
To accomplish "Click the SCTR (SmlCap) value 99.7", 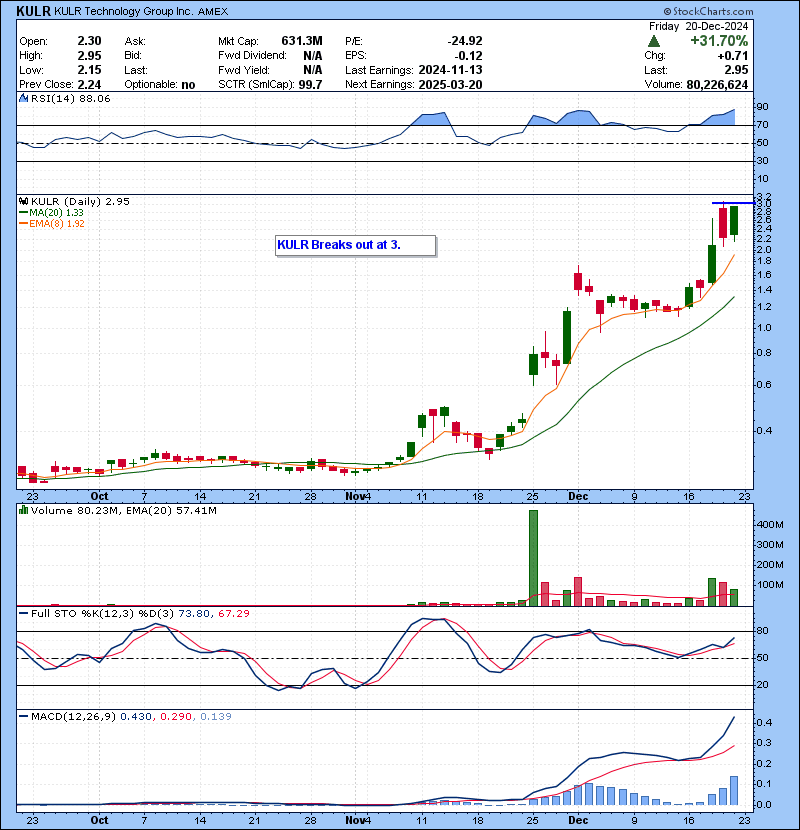I will [x=310, y=84].
